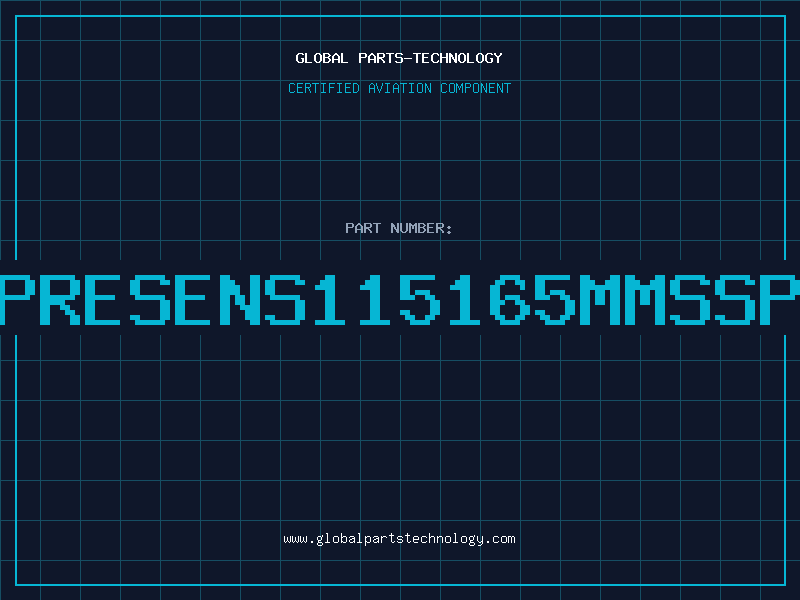
Task: Click the large PRESENS115165MMSSP part number
Action: 400,299
